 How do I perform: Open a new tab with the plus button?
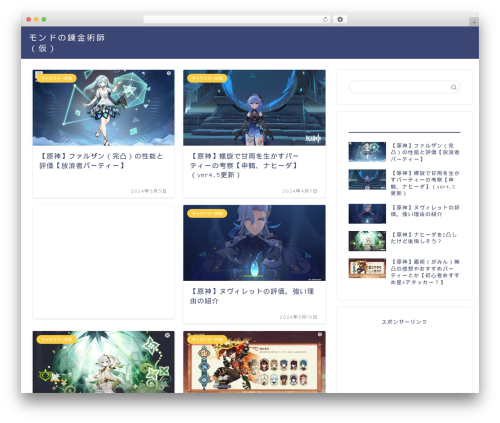pyautogui.click(x=474, y=22)
